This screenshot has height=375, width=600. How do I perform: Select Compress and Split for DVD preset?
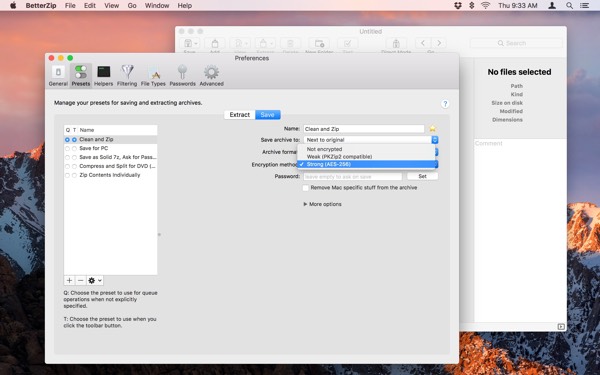[110, 166]
